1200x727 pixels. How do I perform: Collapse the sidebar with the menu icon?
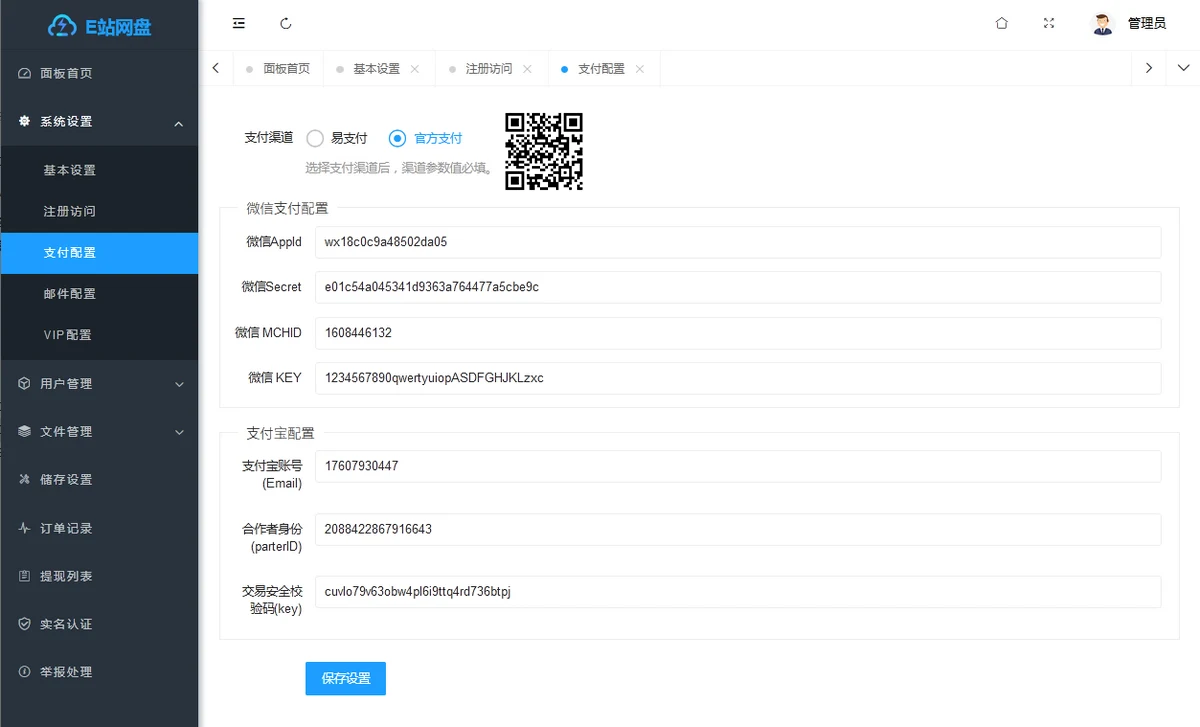coord(239,23)
